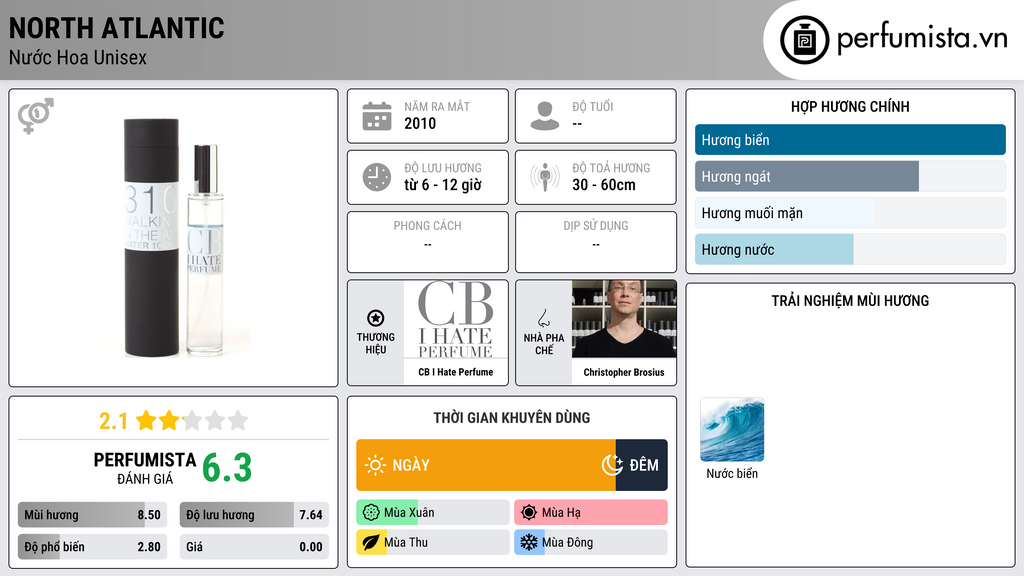Click the sillage radiating person icon

pyautogui.click(x=545, y=177)
